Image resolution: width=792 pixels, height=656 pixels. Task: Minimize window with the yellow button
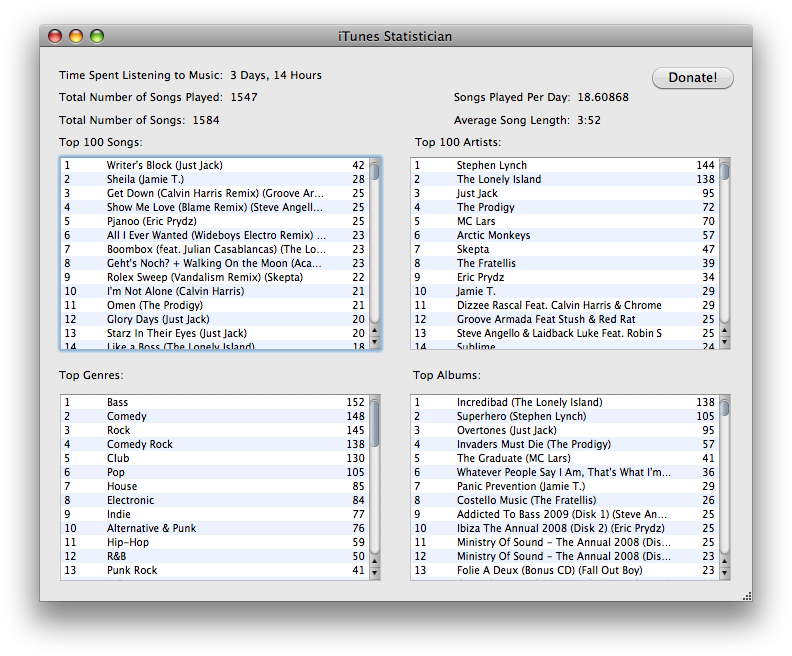pos(76,36)
